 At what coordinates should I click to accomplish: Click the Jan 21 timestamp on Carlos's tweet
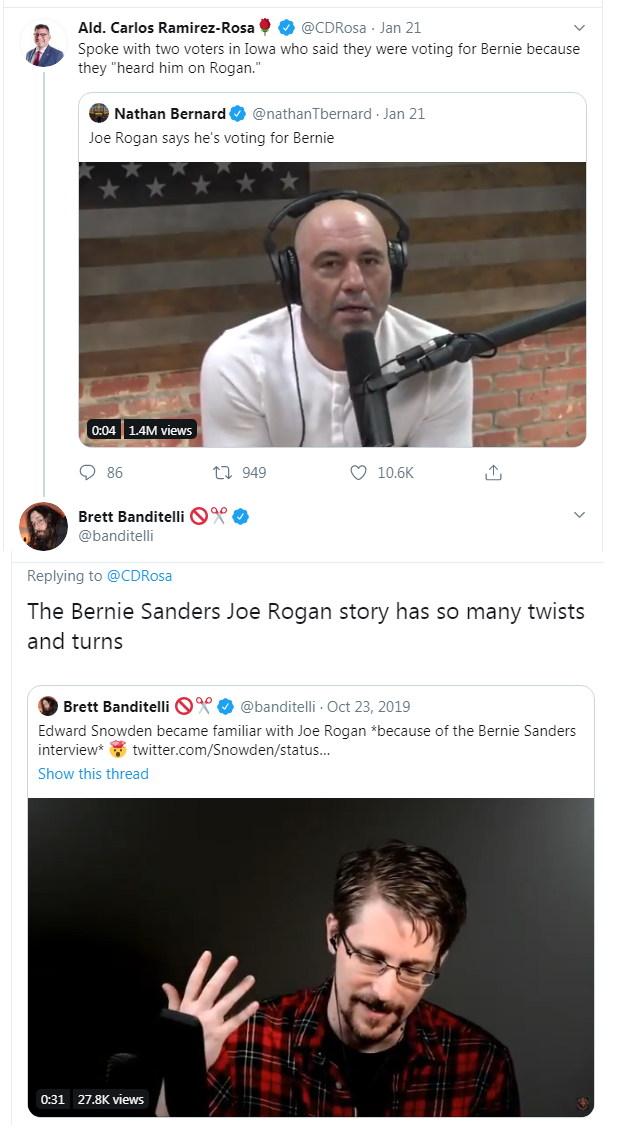tap(400, 28)
